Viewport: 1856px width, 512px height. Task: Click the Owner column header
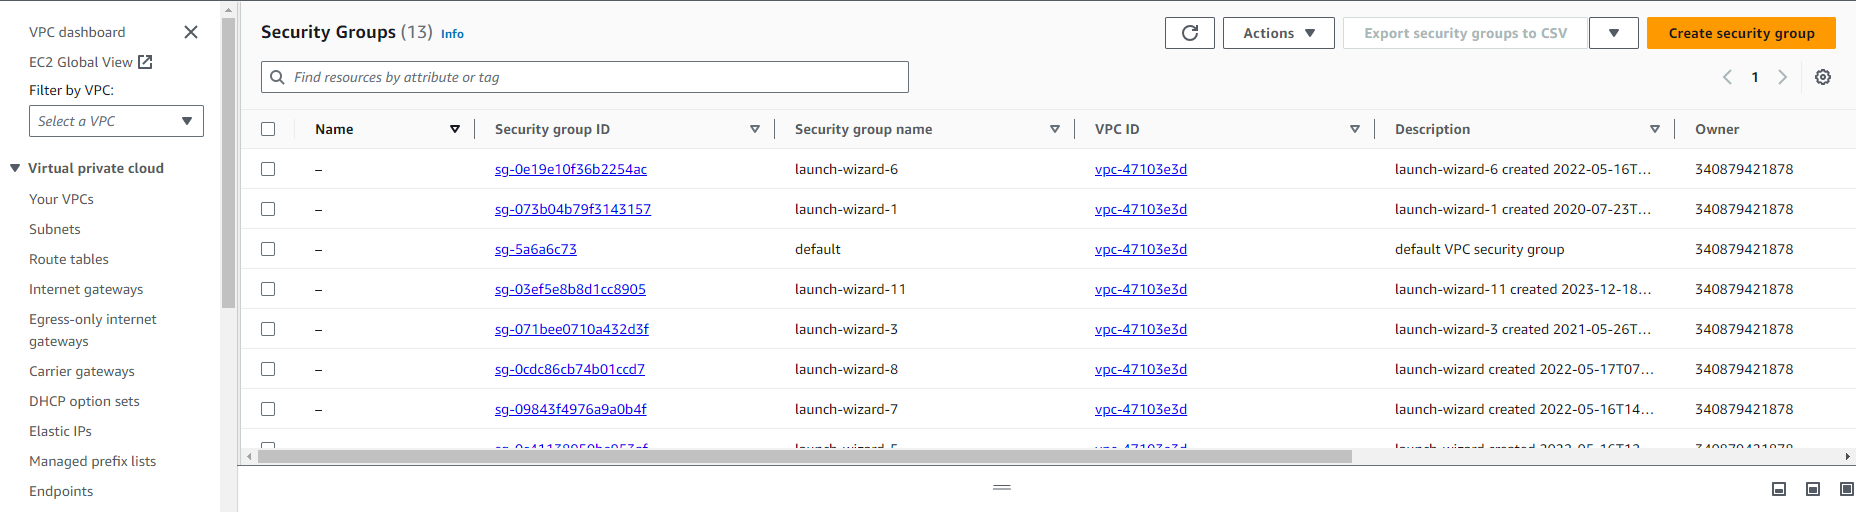[x=1717, y=129]
